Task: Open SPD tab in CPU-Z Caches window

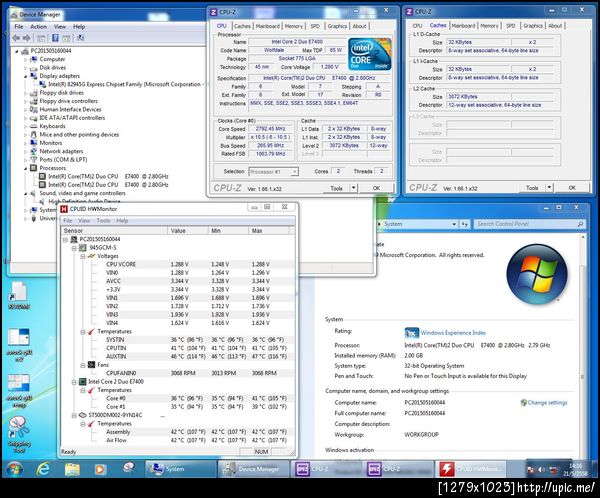Action: point(510,26)
